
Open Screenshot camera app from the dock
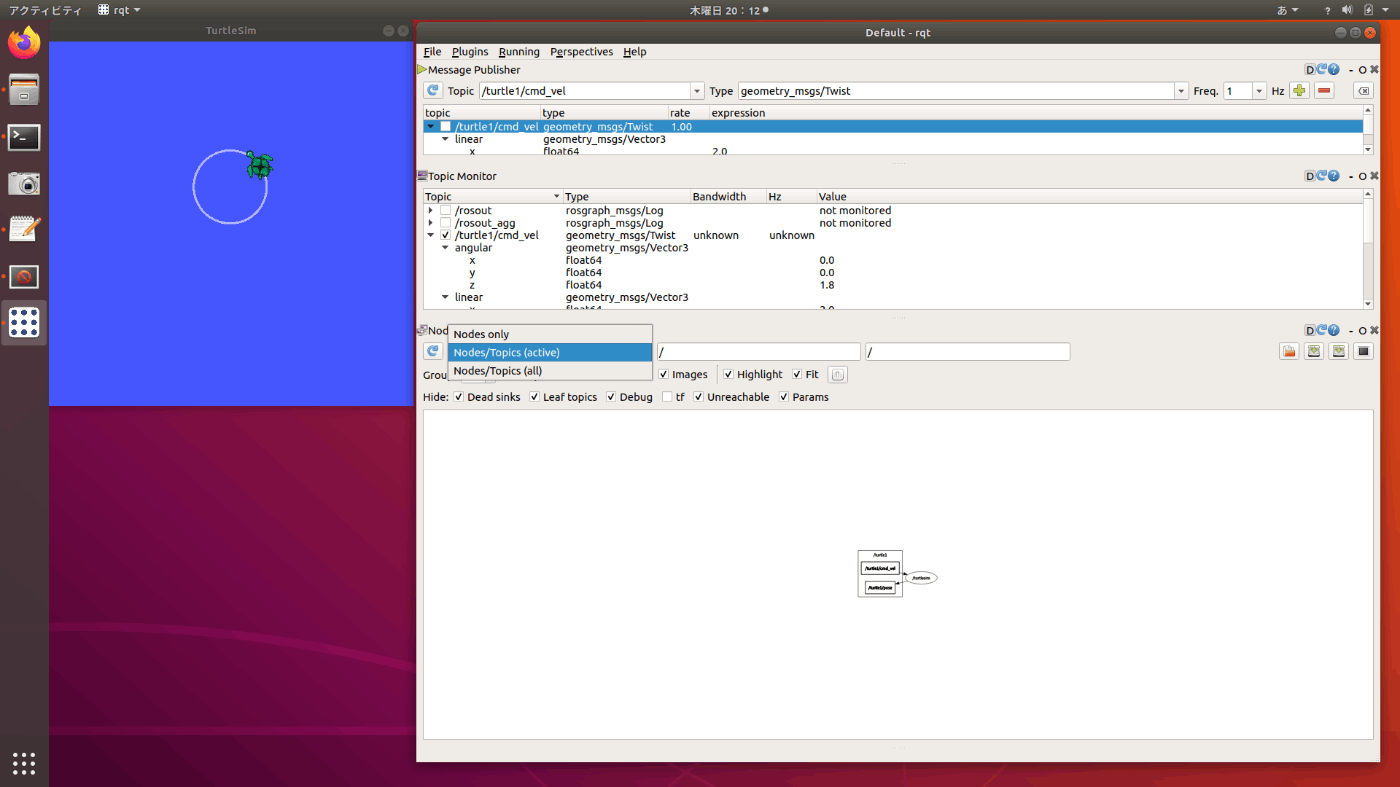point(24,183)
